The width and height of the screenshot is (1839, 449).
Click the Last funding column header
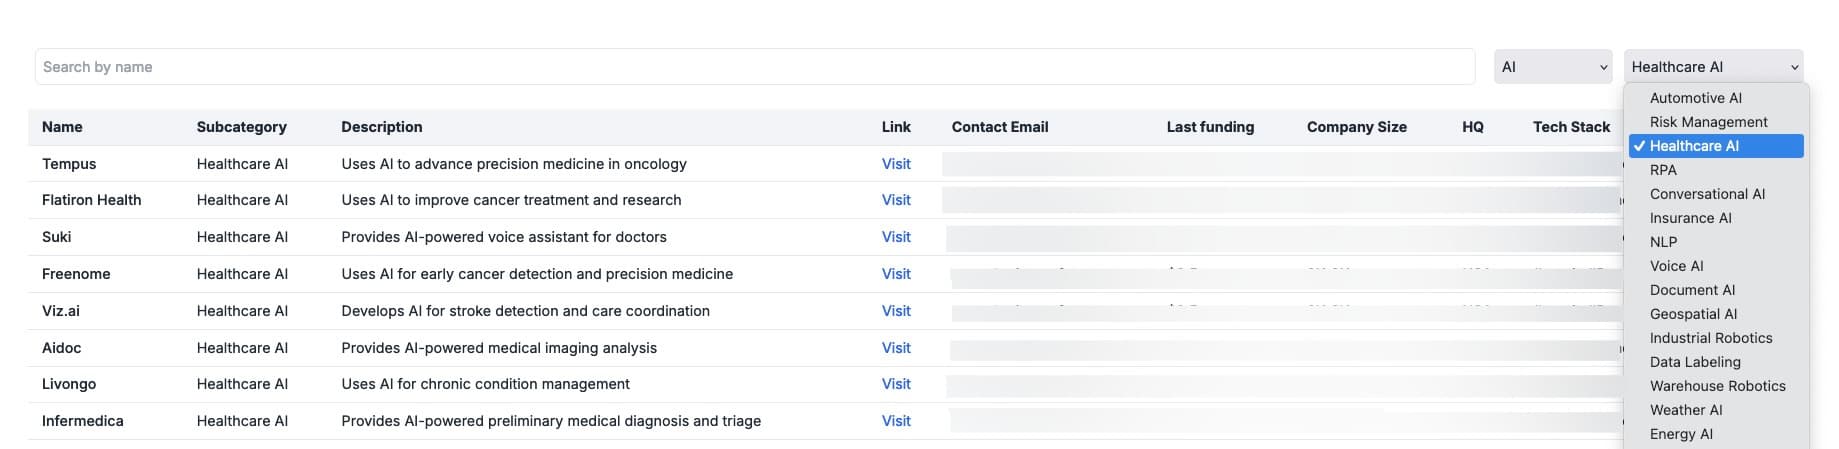click(1209, 127)
